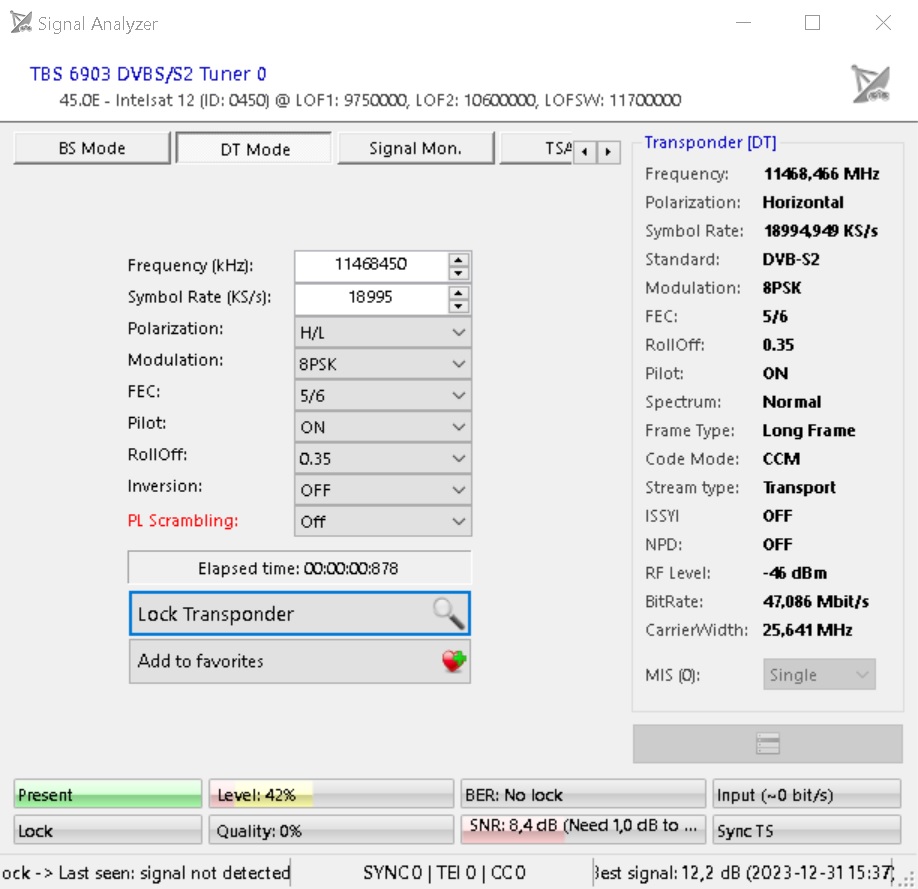
Task: Click the SNR 8,4 dB indicator bar
Action: coord(583,828)
